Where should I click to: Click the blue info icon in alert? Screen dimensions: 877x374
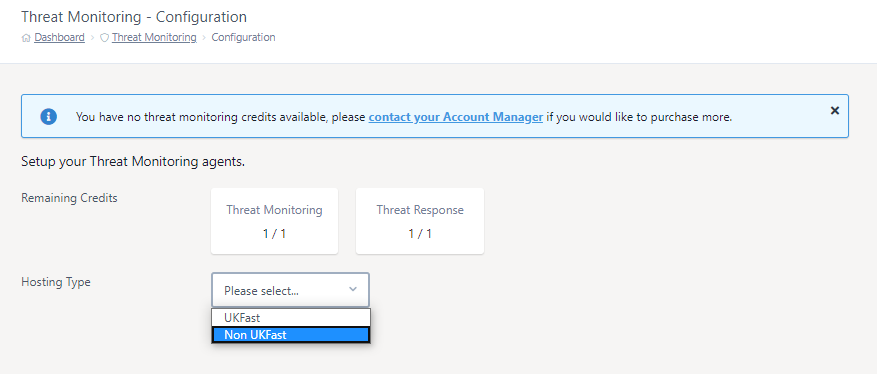[49, 117]
